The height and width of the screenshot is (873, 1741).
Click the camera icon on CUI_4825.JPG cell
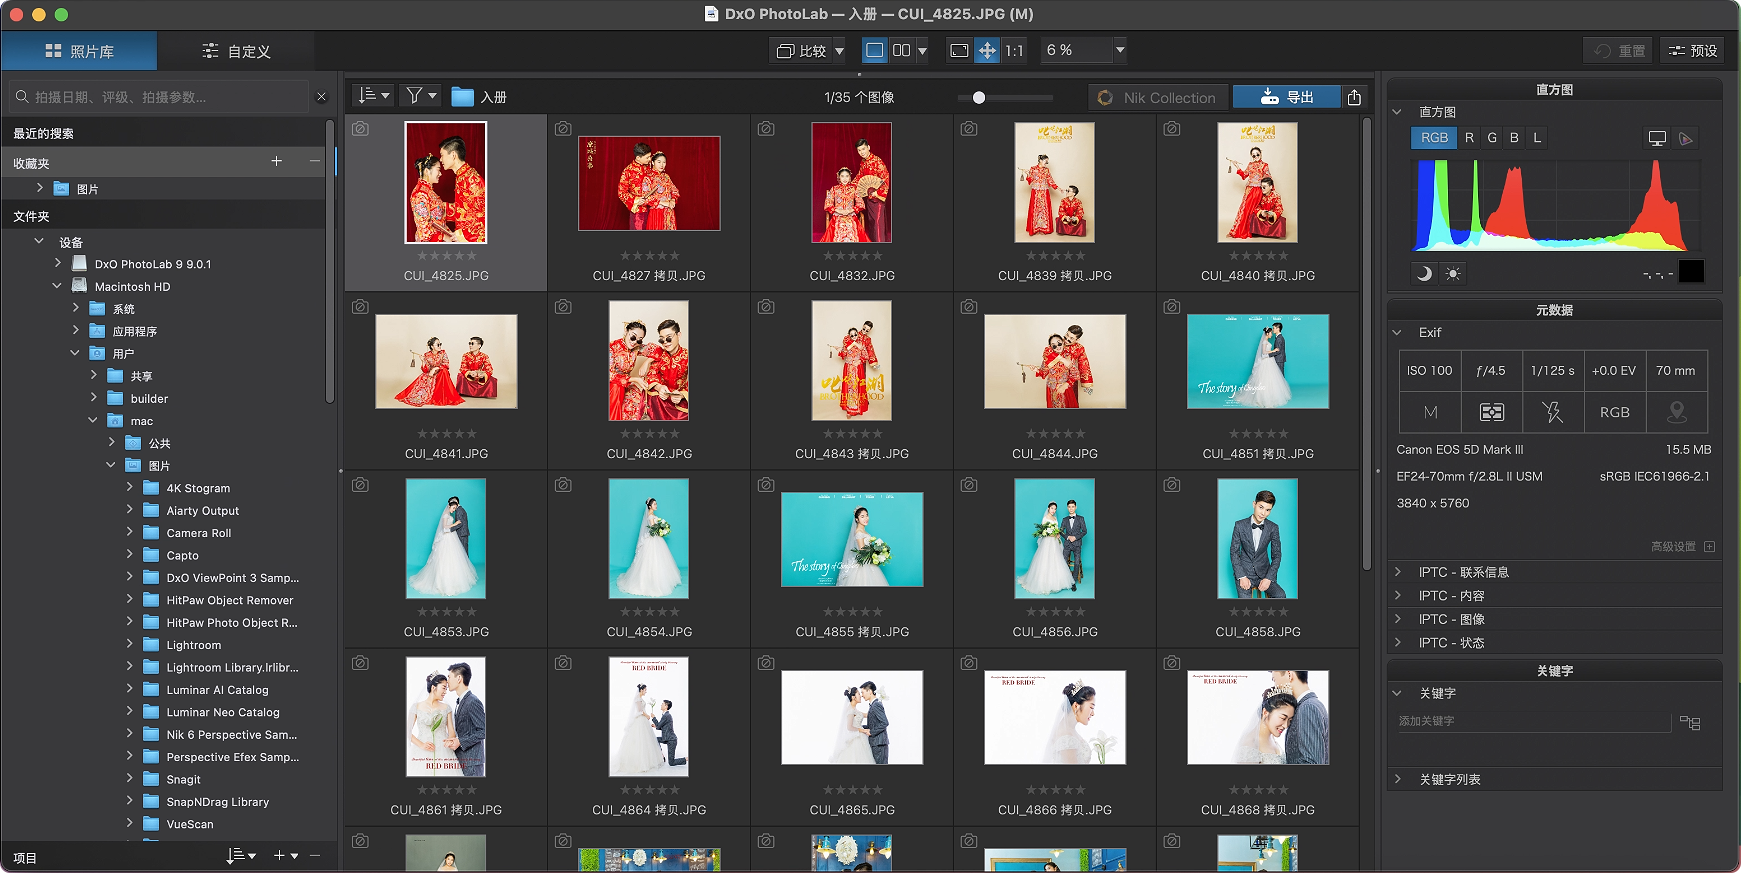361,129
